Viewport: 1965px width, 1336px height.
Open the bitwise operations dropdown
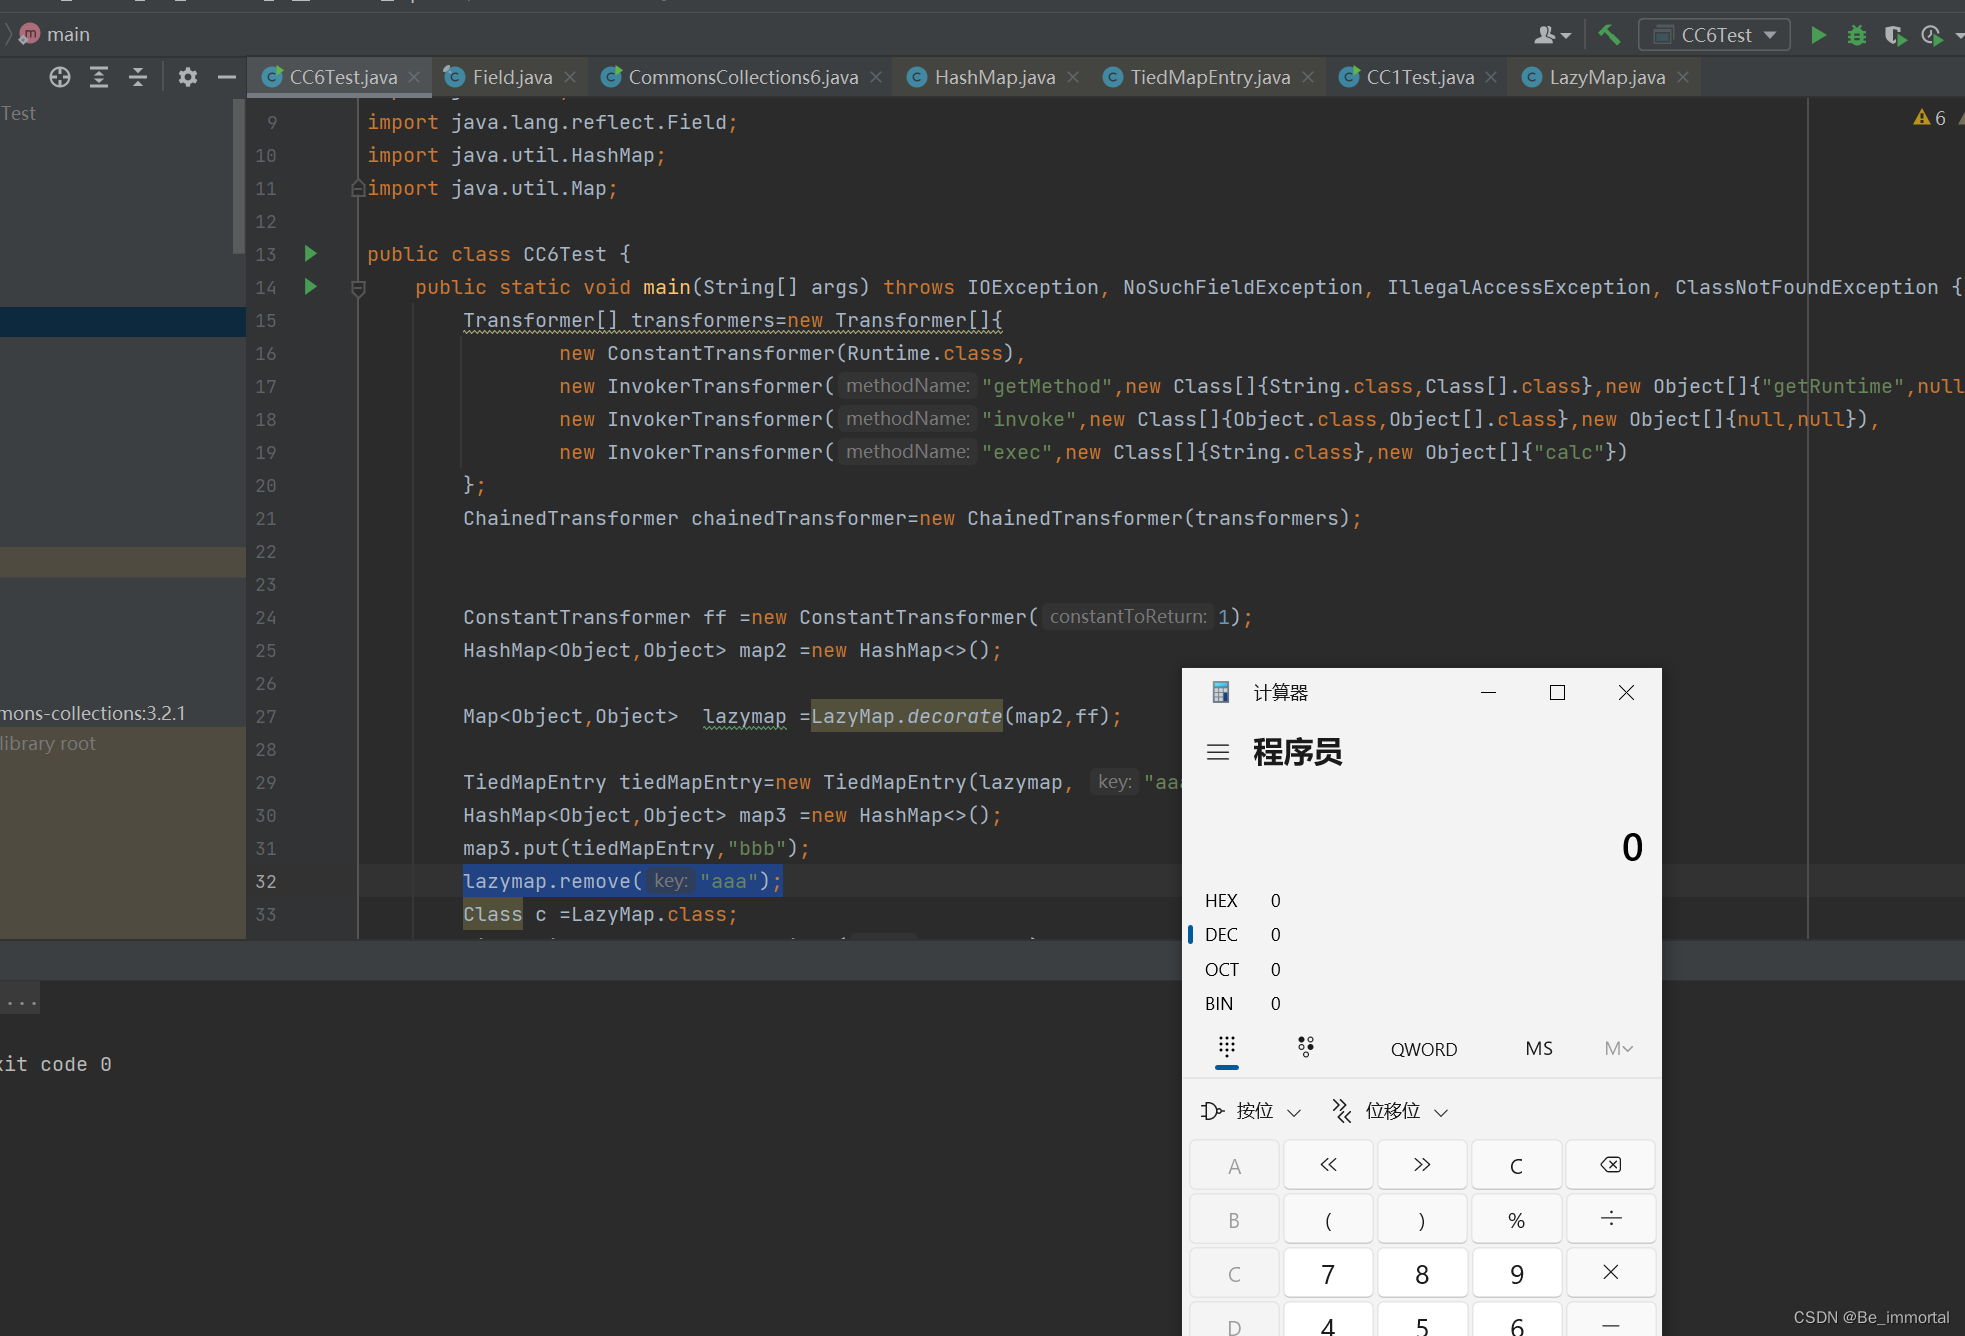click(x=1251, y=1111)
